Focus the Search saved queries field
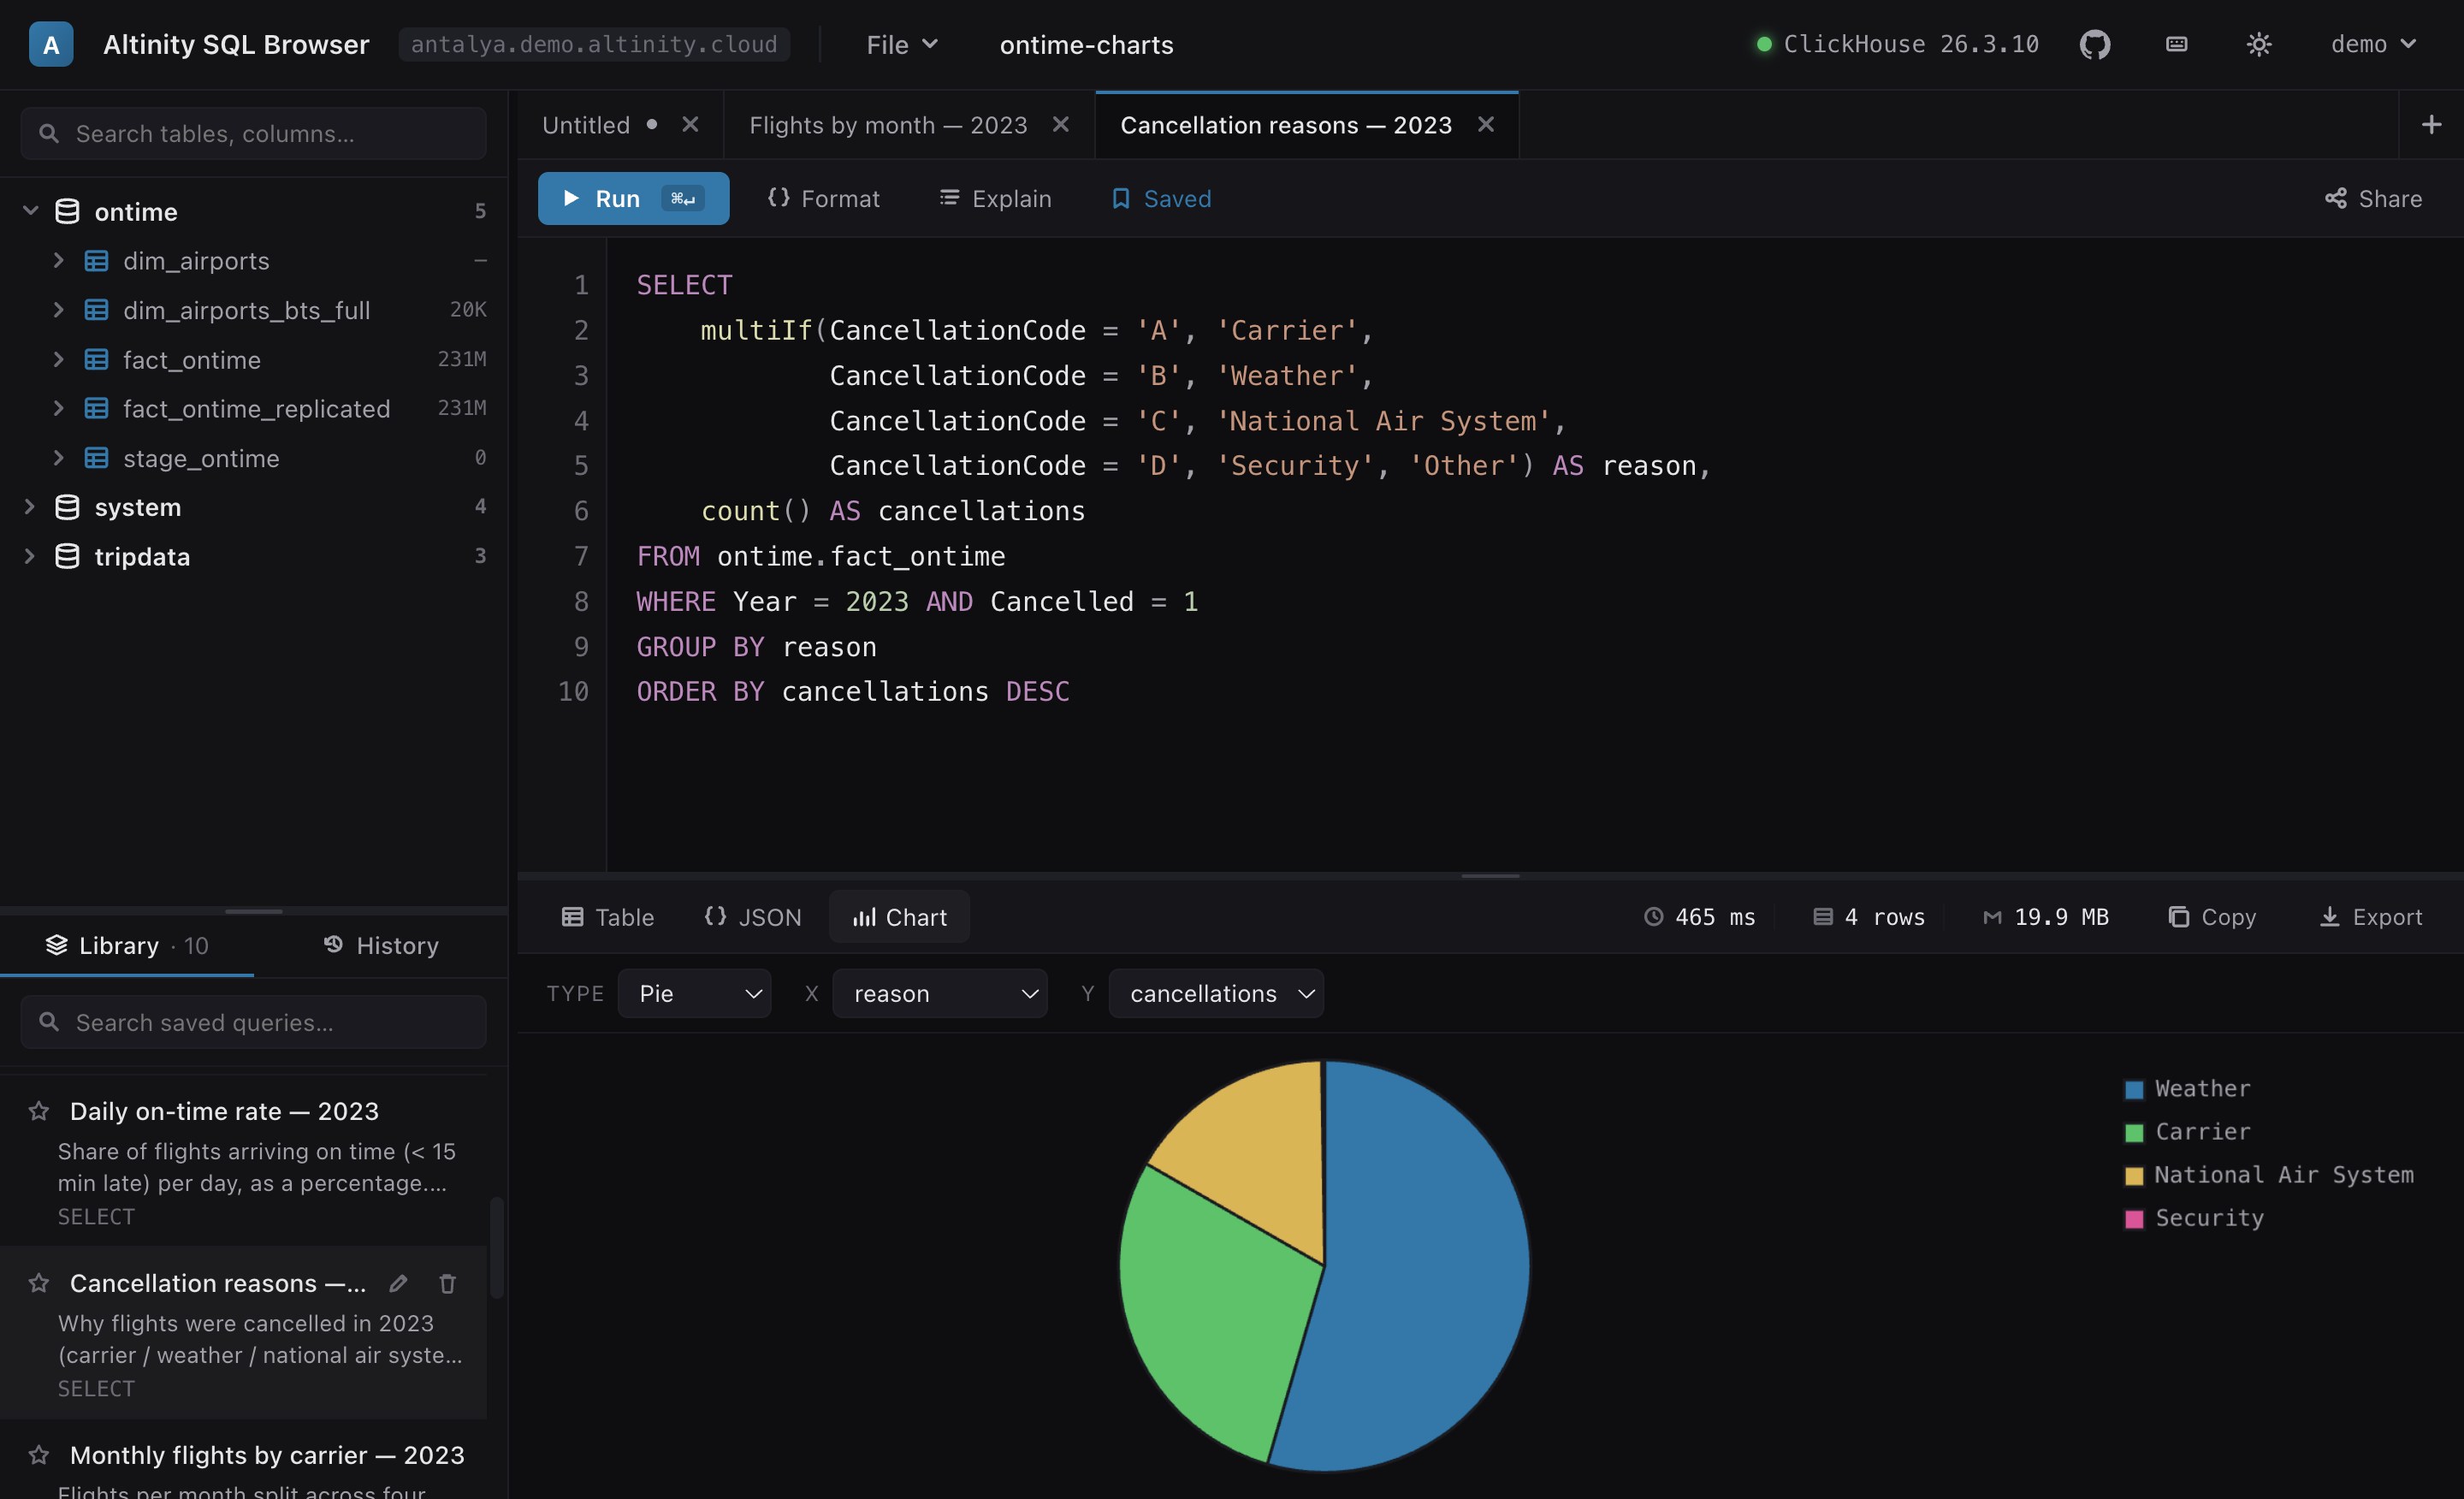2464x1499 pixels. click(x=254, y=1022)
